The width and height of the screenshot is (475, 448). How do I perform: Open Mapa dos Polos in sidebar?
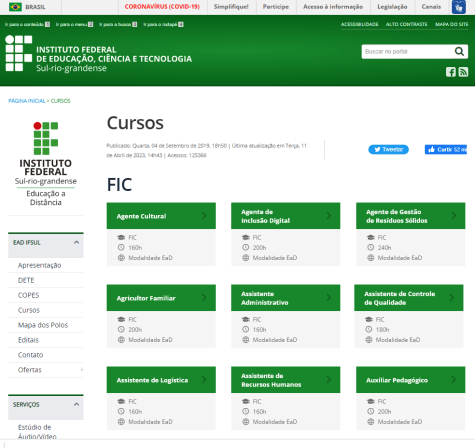click(43, 325)
